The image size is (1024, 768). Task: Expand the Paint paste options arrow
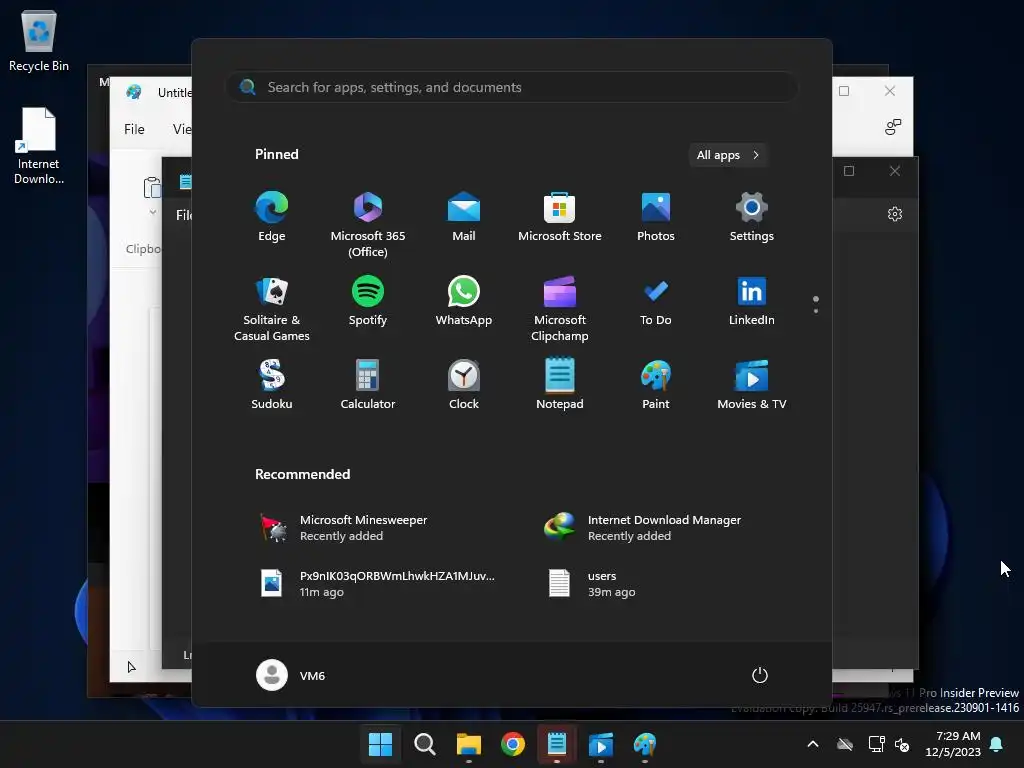(x=153, y=212)
